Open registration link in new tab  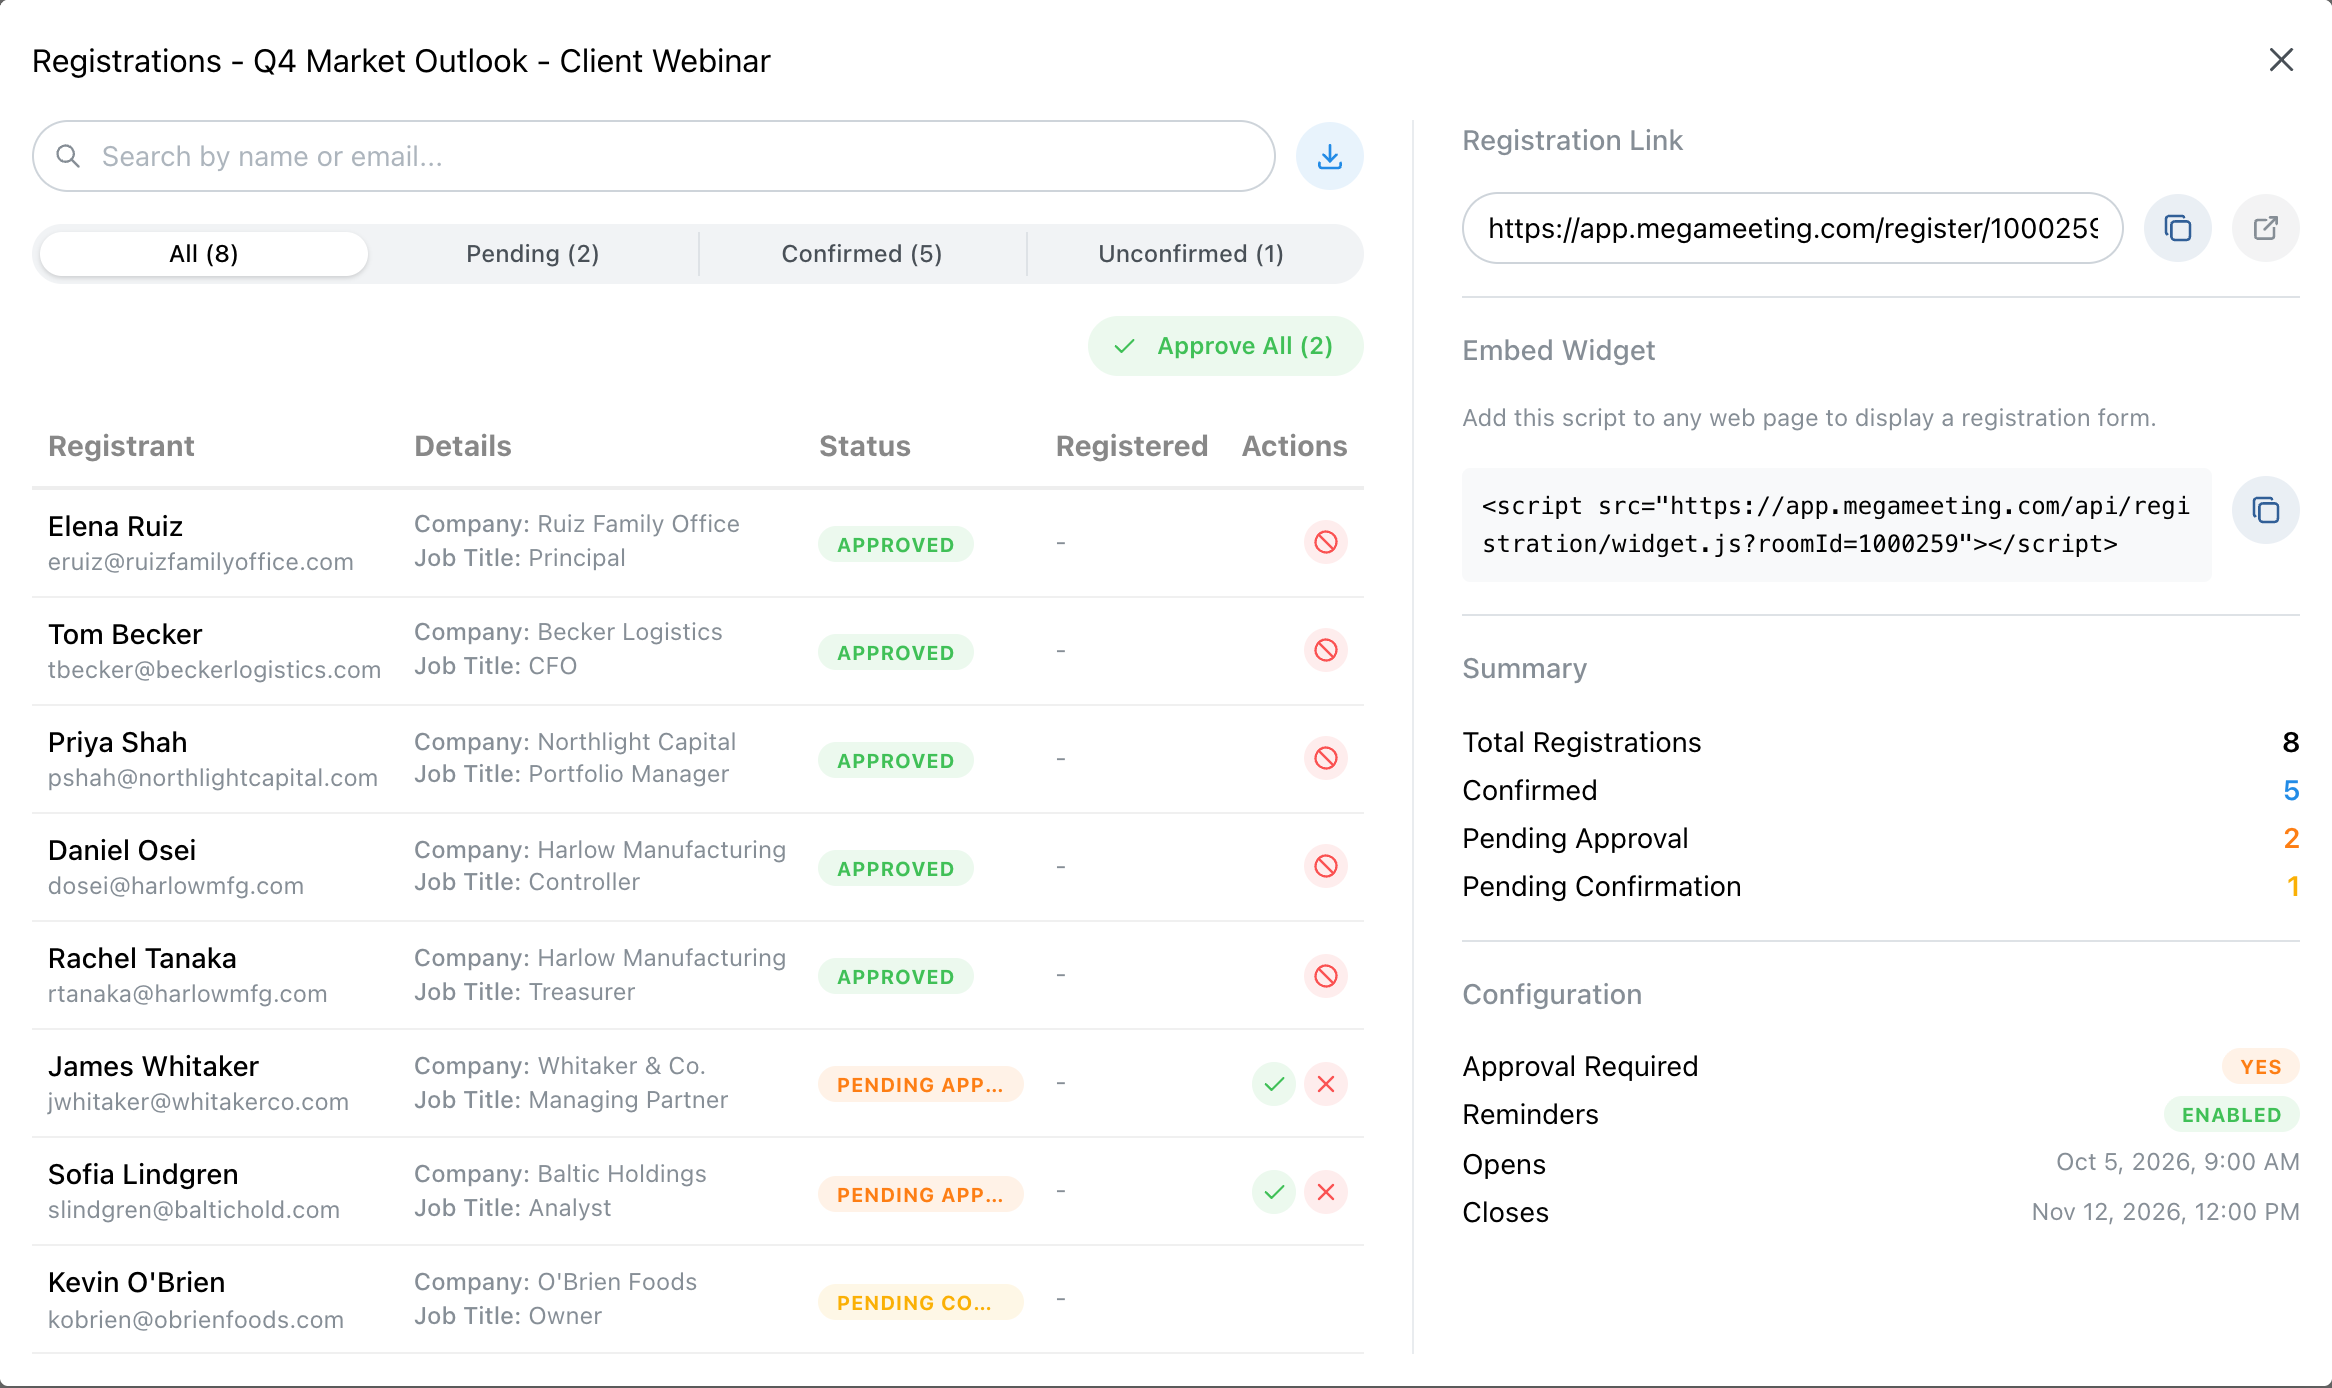[2265, 228]
